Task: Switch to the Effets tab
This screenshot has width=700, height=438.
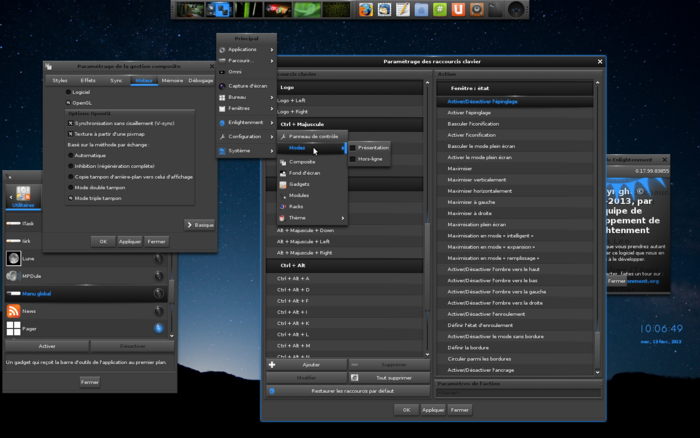Action: [x=88, y=80]
